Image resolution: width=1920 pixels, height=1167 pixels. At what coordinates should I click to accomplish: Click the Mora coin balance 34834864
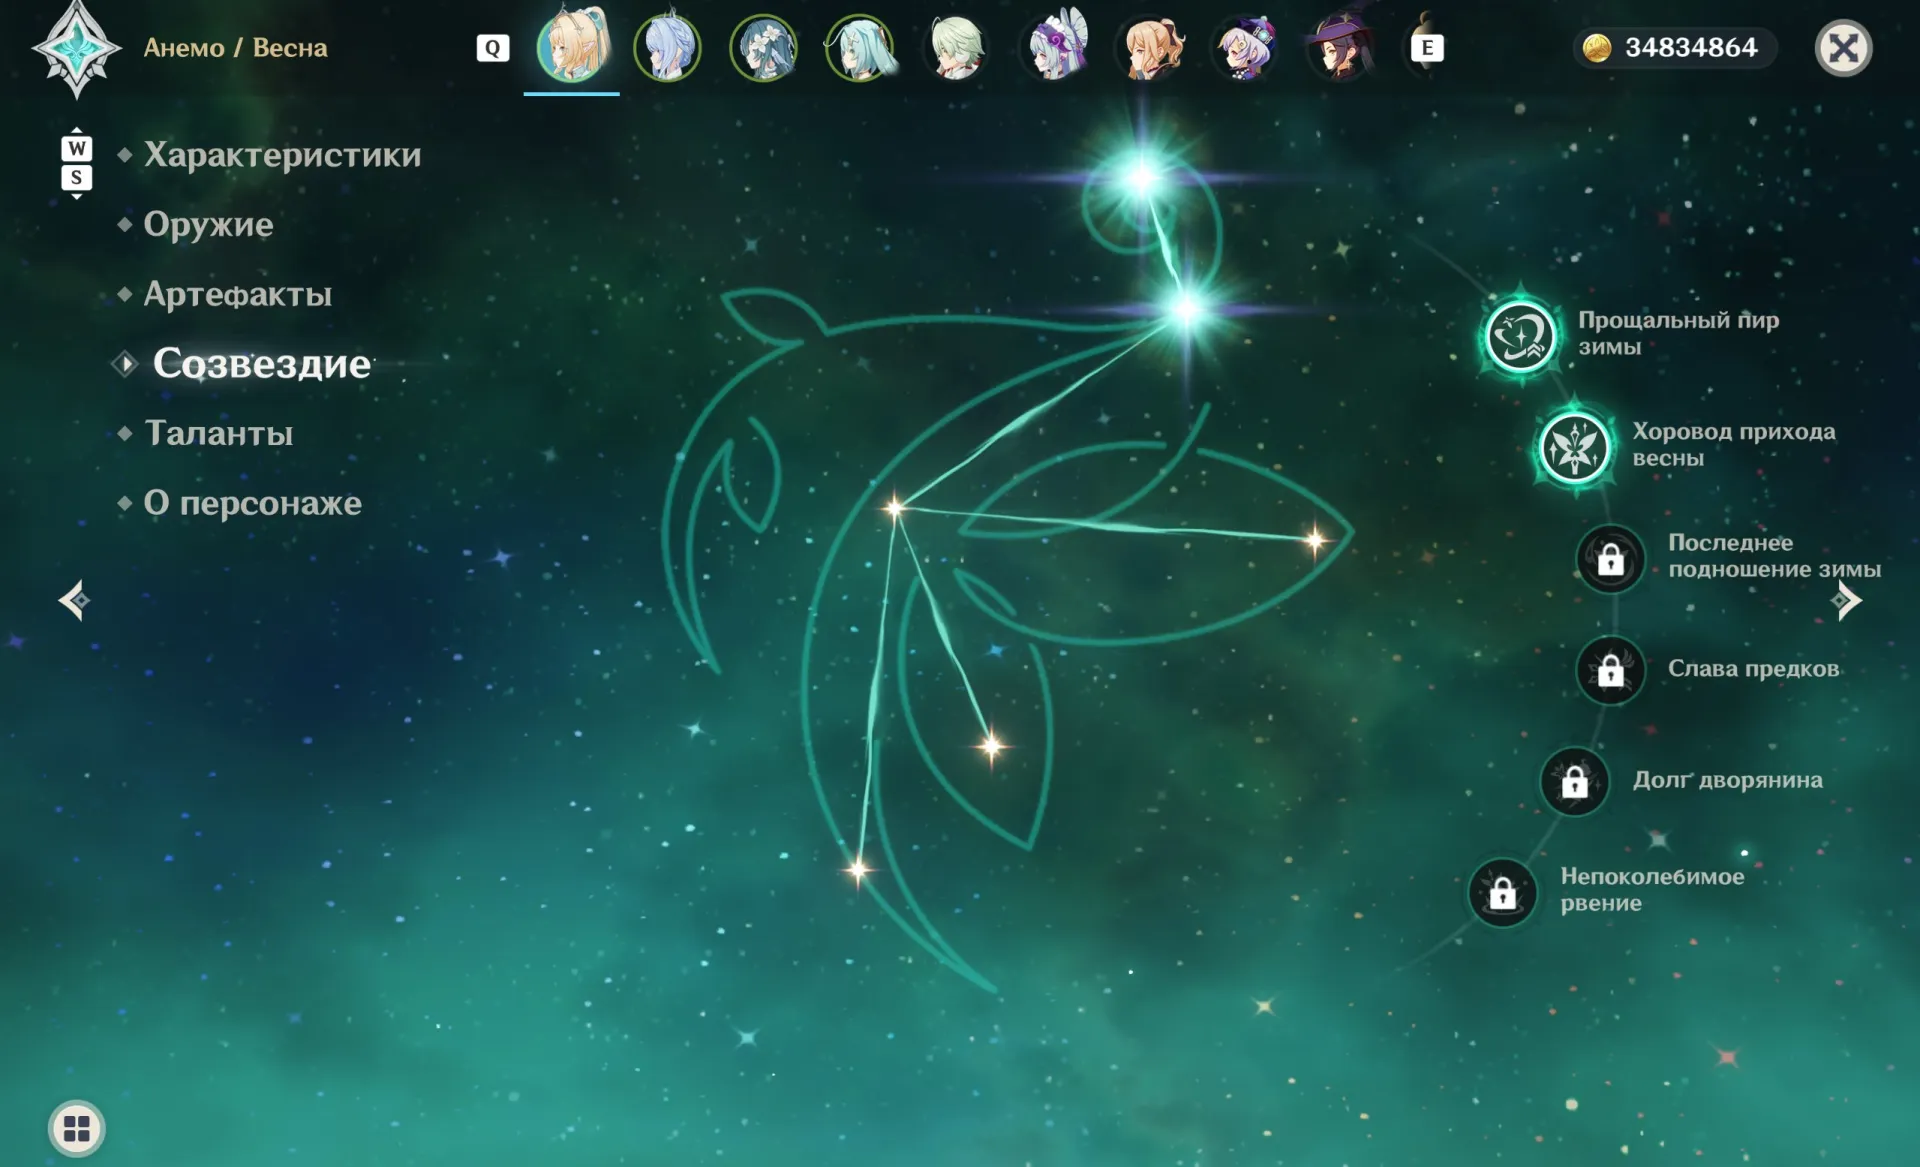[1674, 47]
